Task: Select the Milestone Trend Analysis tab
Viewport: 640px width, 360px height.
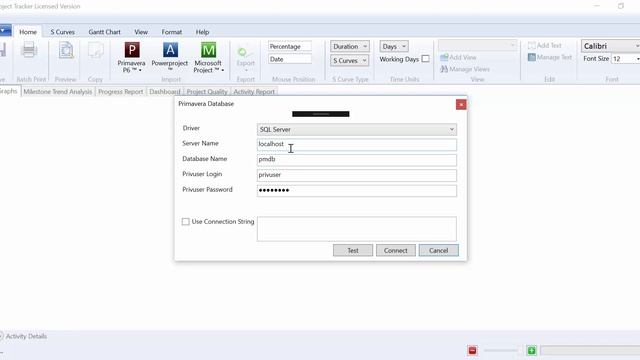Action: tap(58, 92)
